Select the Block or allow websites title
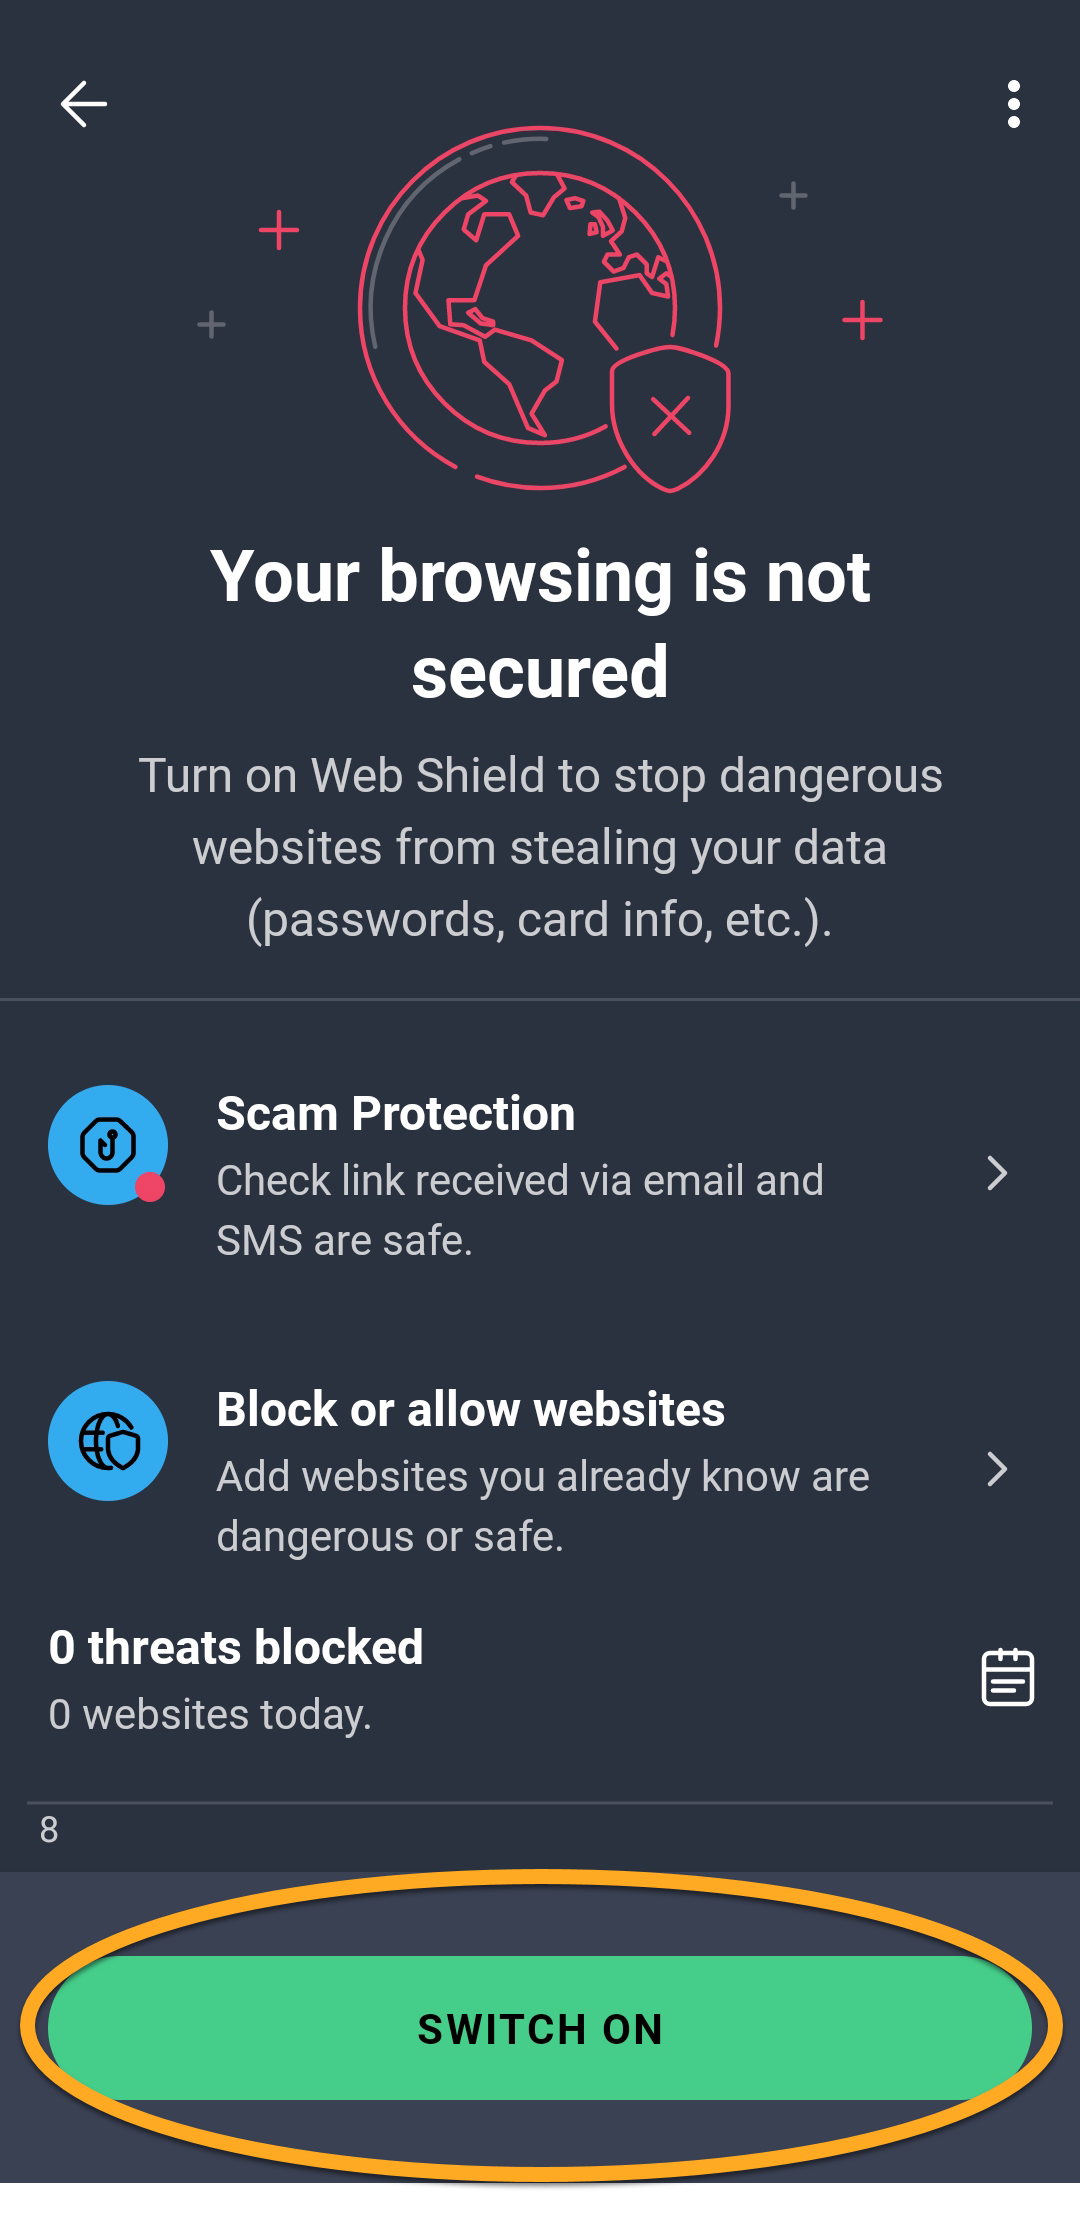The height and width of the screenshot is (2222, 1080). point(470,1410)
